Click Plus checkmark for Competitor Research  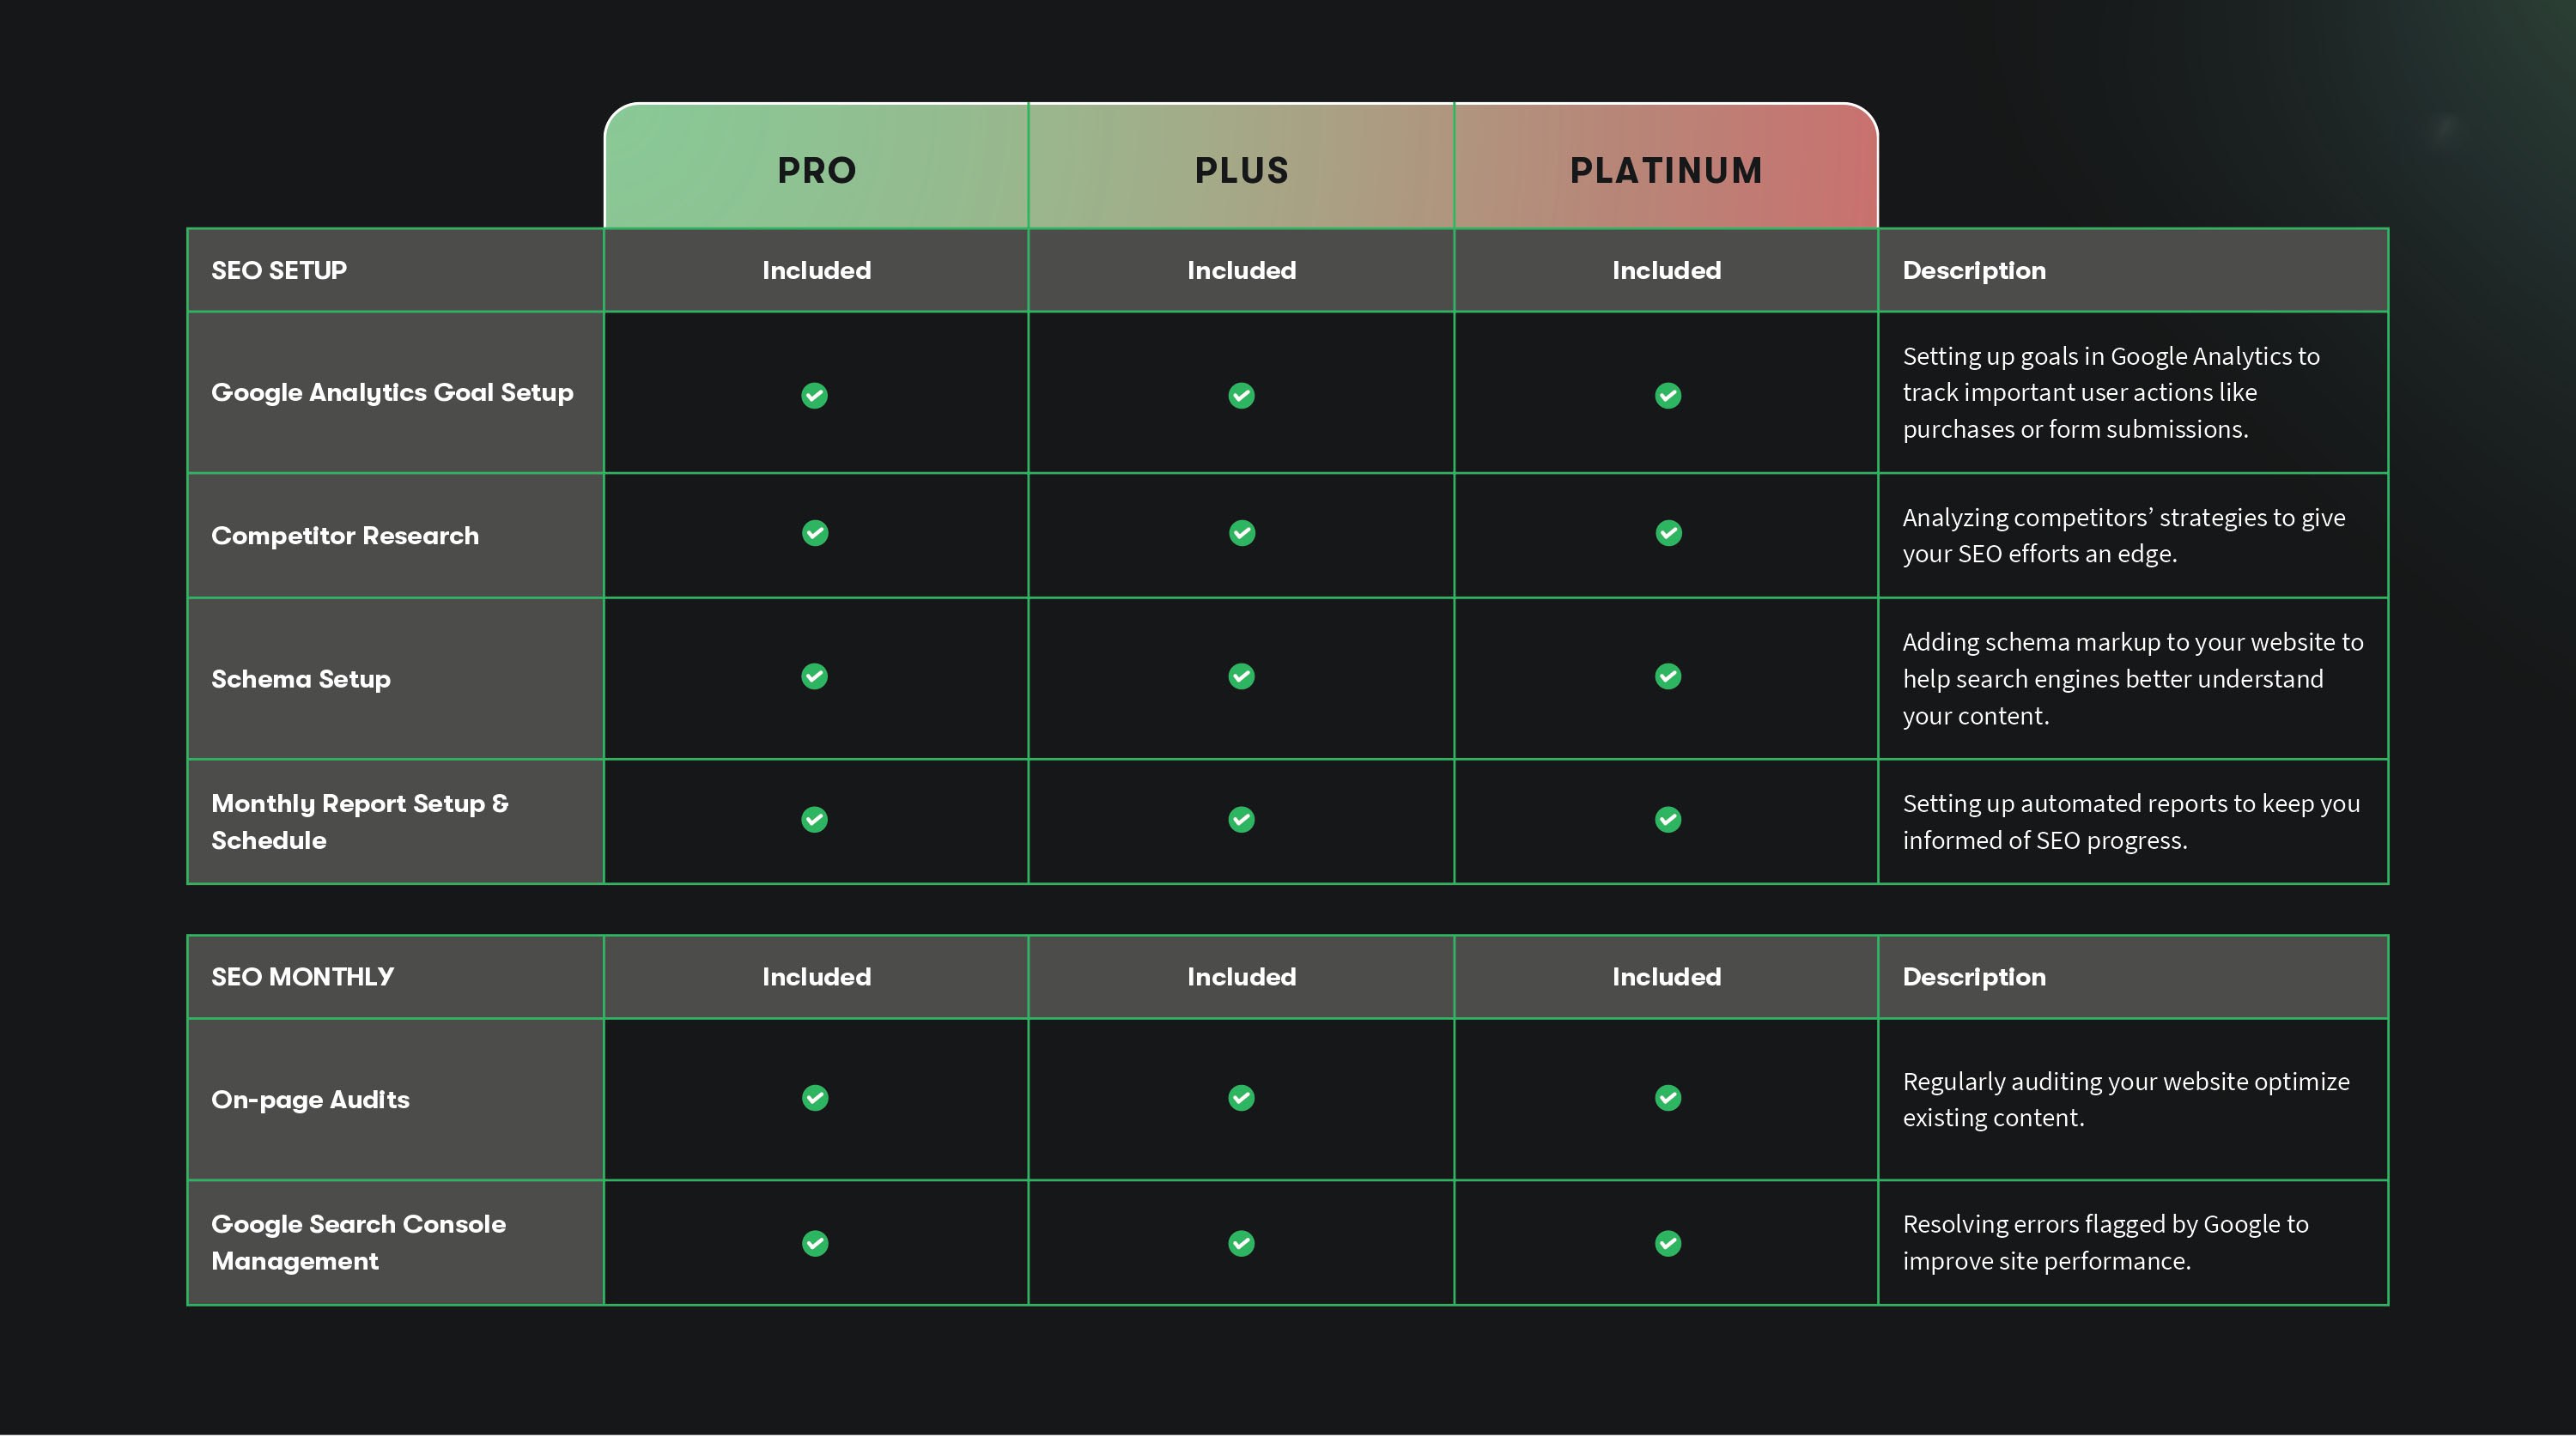1241,533
